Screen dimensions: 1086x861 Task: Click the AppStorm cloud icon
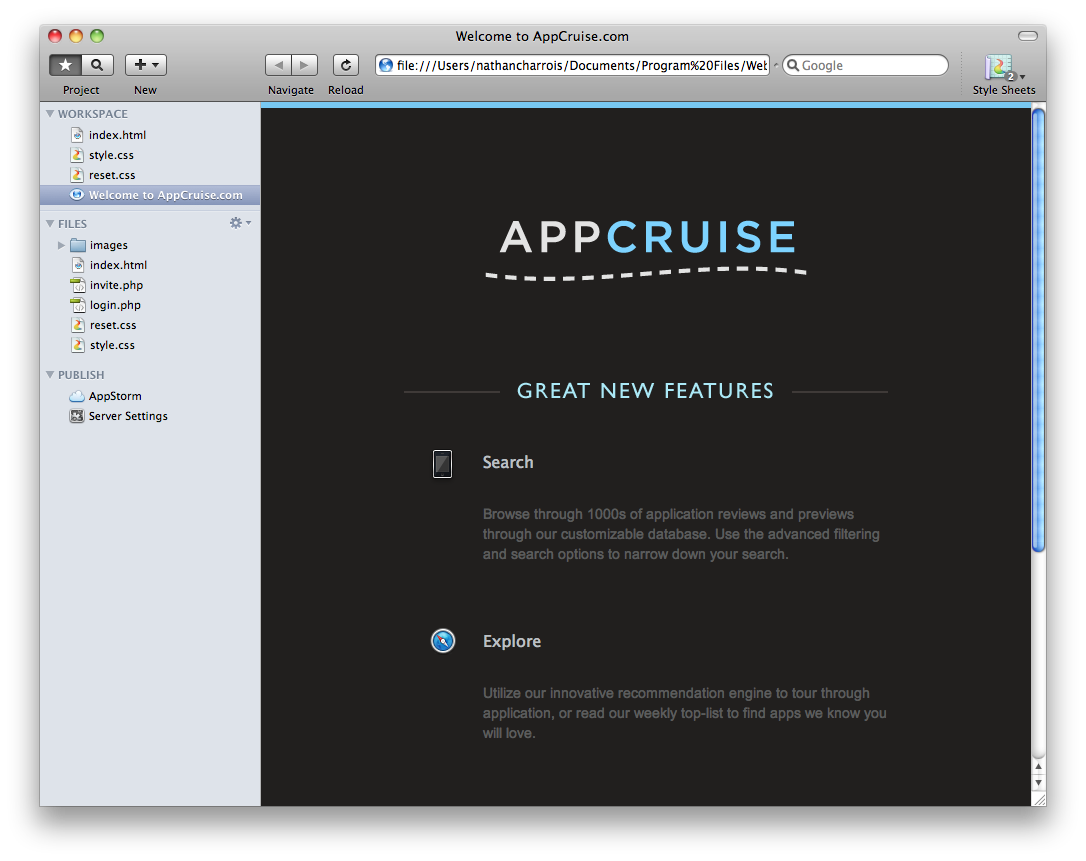point(77,396)
